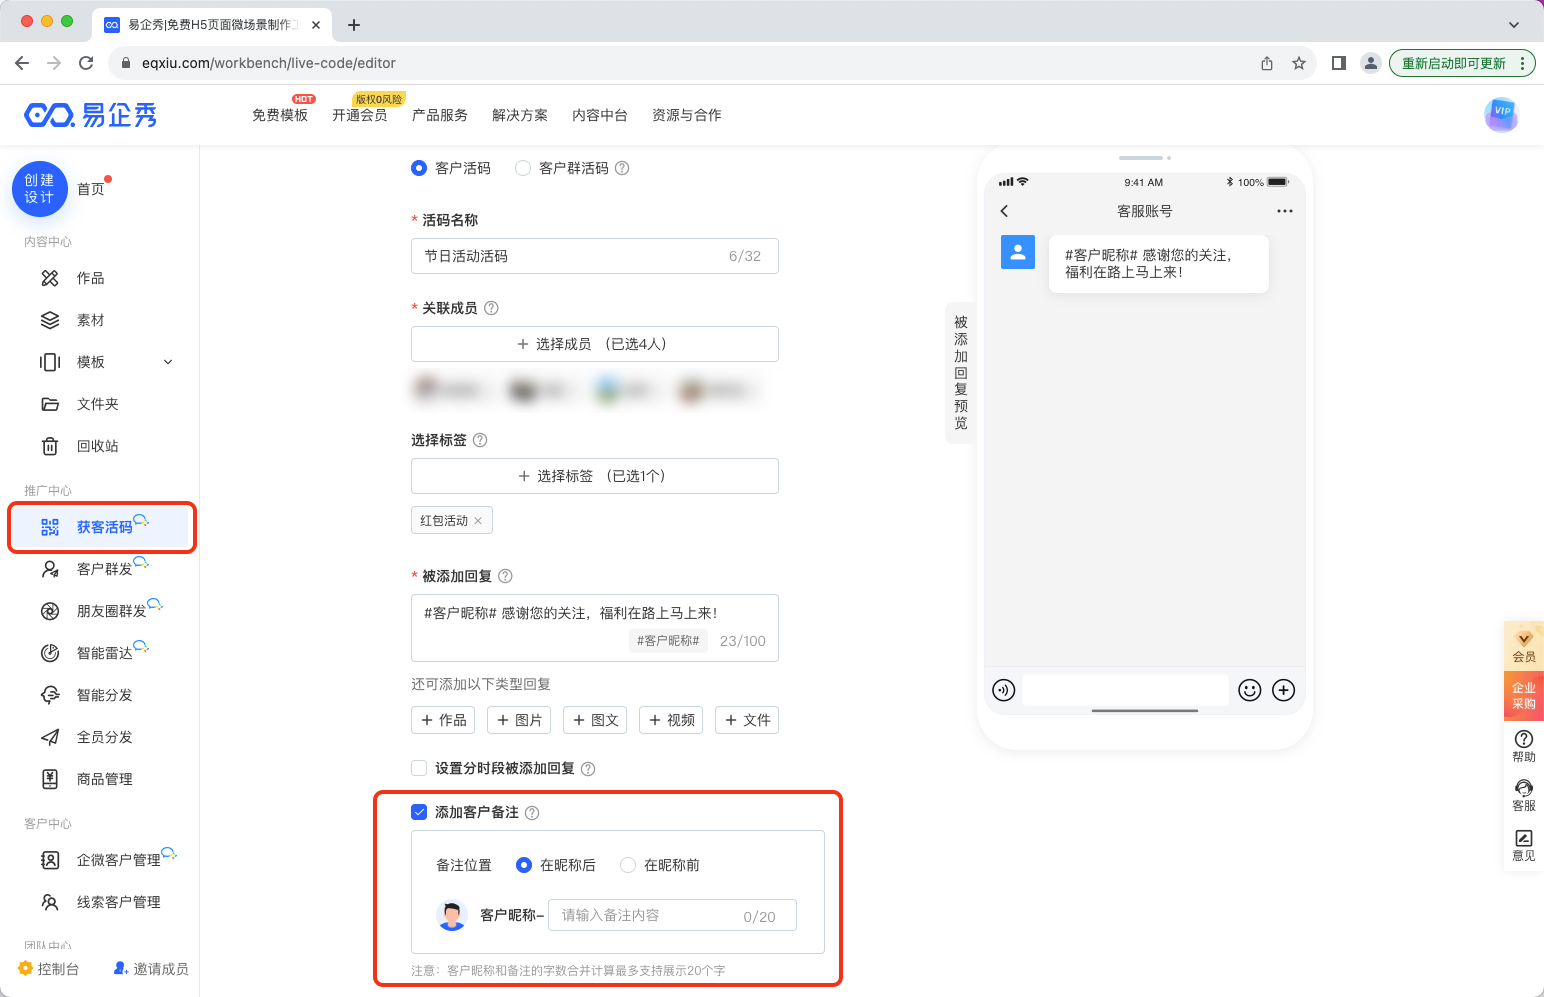Open the 选择成员 member selector
The width and height of the screenshot is (1544, 997).
coord(594,344)
